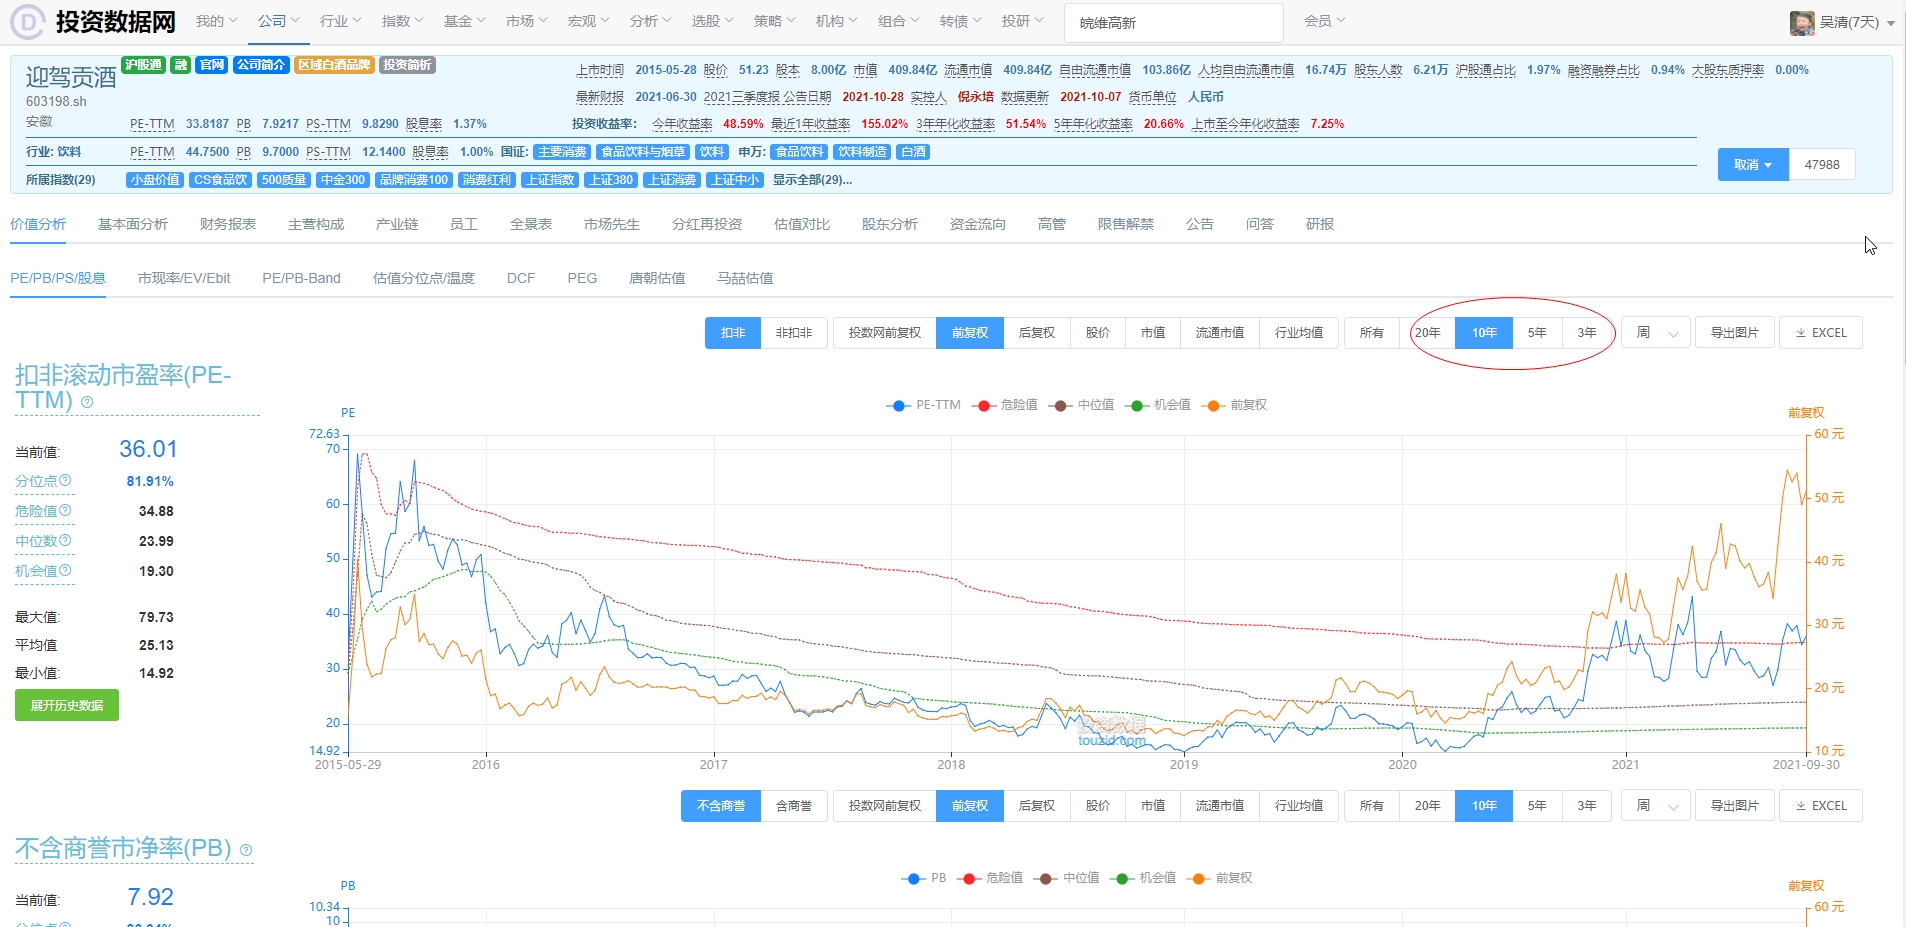Screen dimensions: 1906x927
Task: Click the stock search input field
Action: 1173,22
